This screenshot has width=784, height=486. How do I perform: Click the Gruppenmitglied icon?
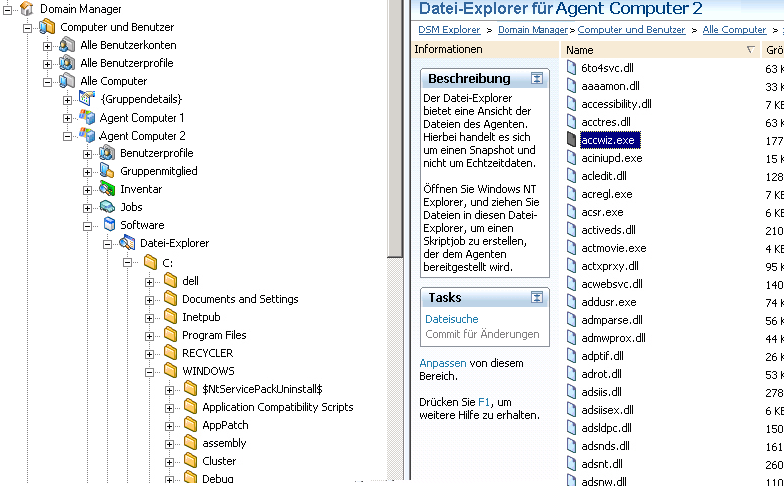pyautogui.click(x=107, y=171)
